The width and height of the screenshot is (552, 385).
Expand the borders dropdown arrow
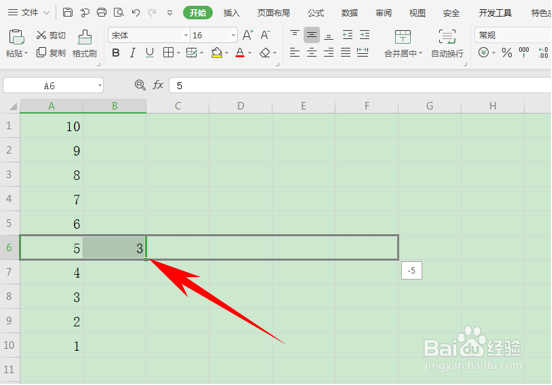point(178,53)
